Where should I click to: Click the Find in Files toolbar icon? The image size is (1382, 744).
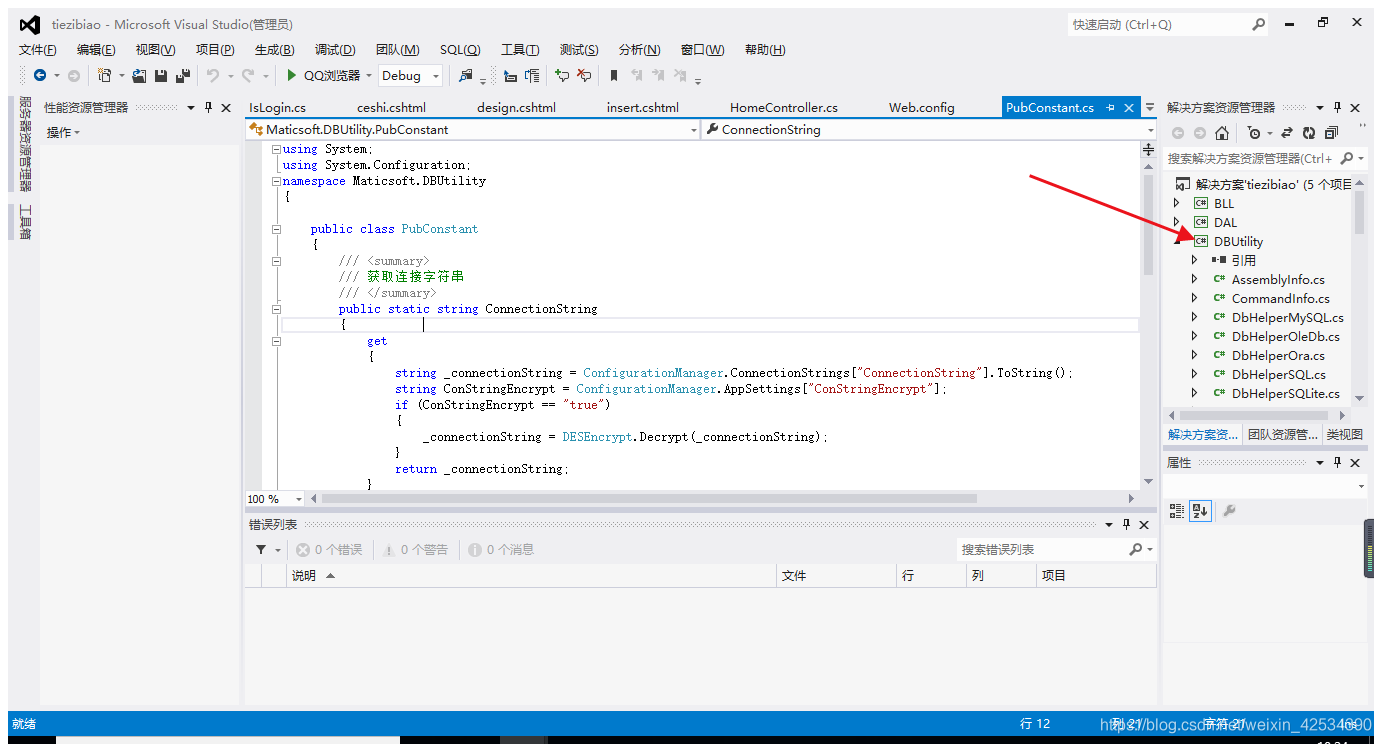(466, 75)
